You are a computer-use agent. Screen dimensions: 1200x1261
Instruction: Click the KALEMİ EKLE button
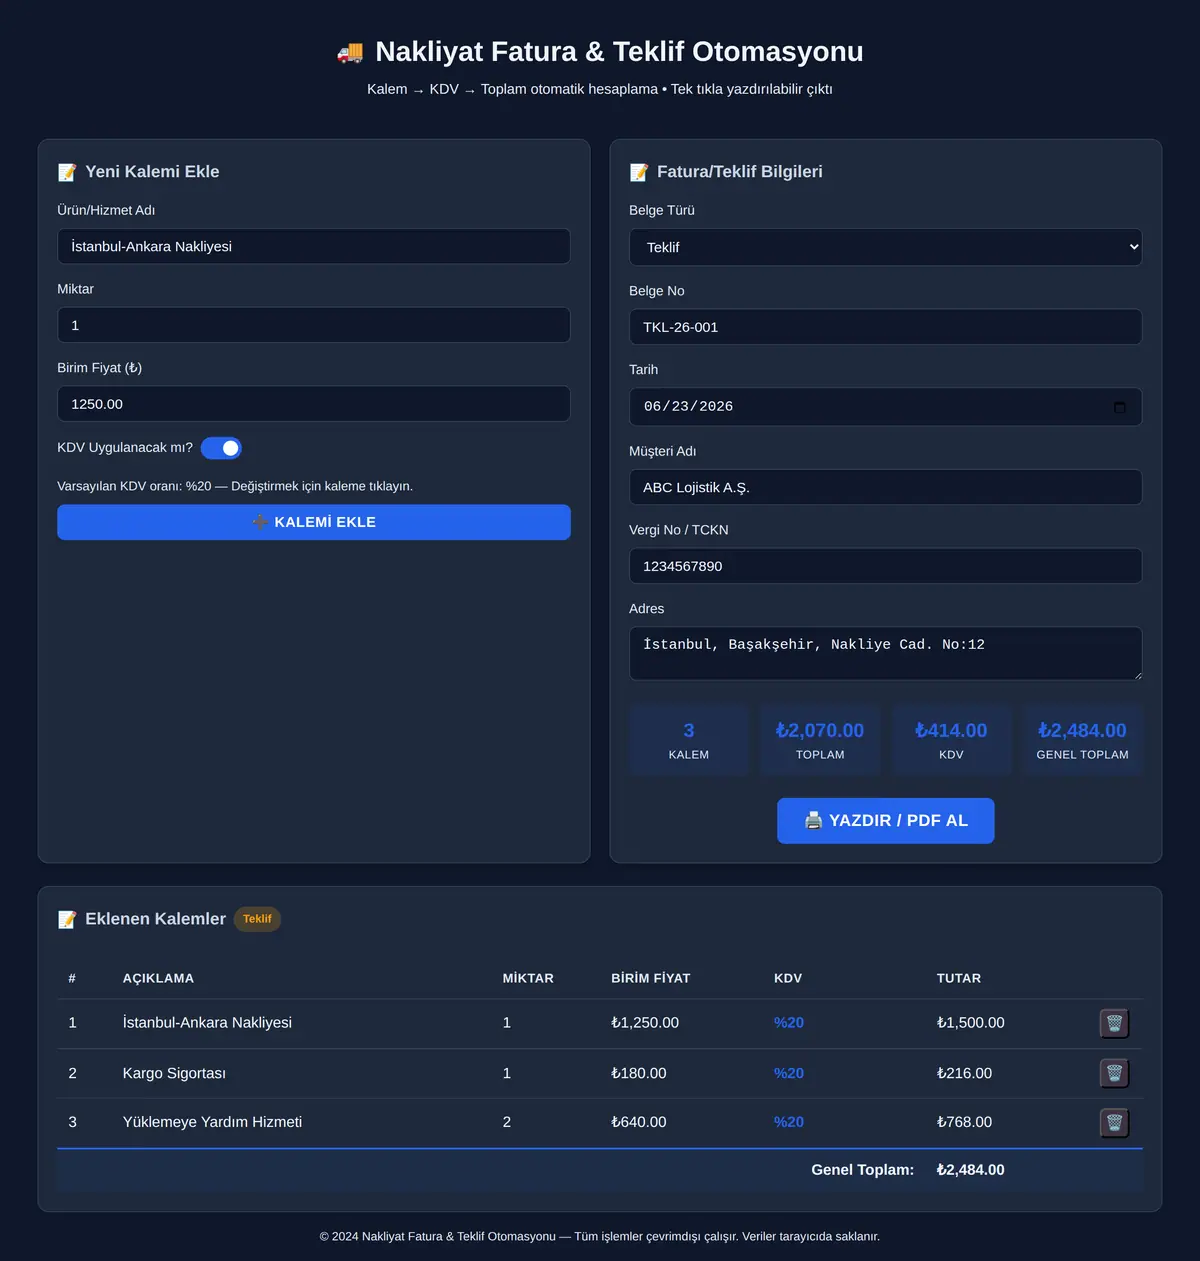[314, 522]
